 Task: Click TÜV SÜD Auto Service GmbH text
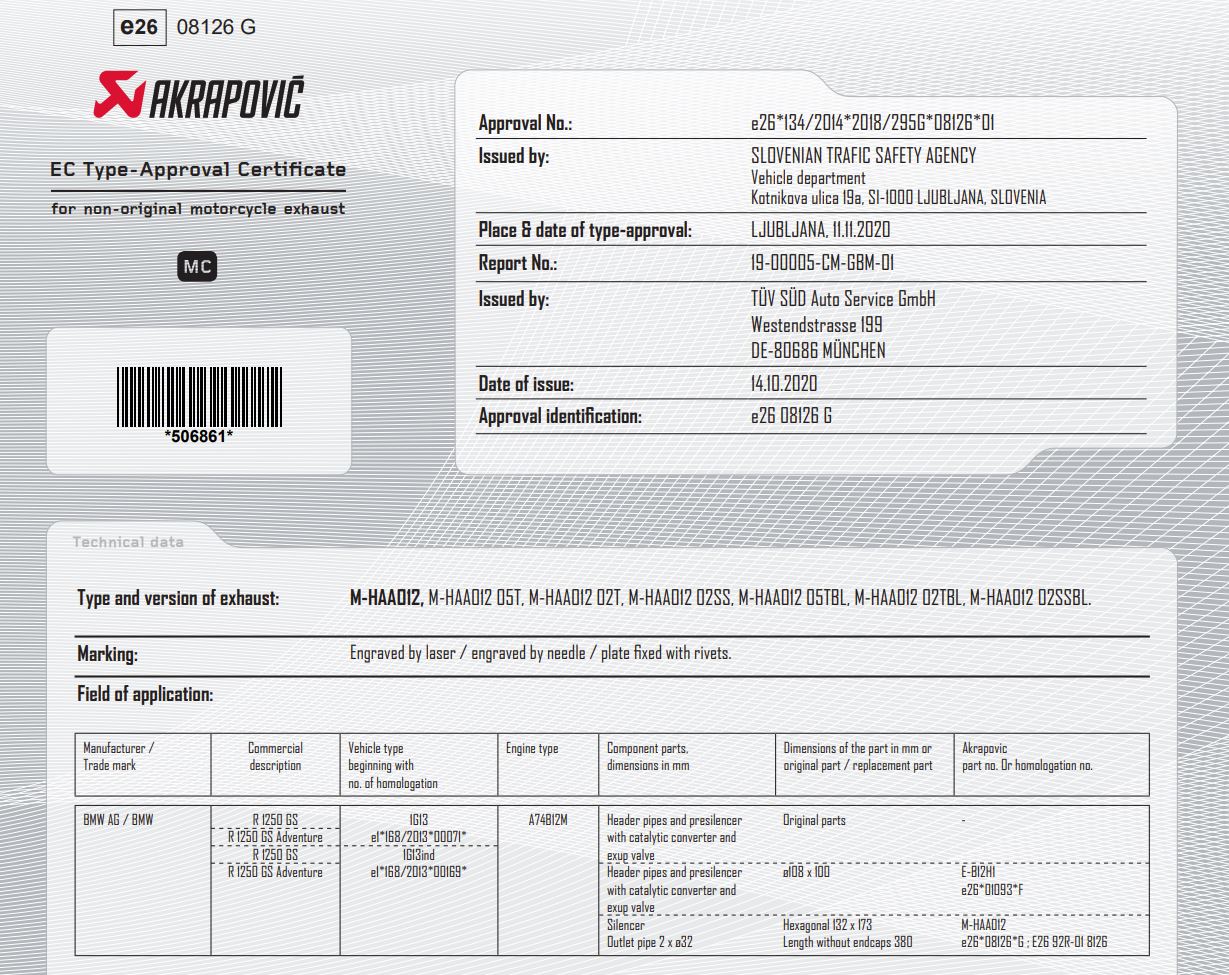click(x=843, y=299)
